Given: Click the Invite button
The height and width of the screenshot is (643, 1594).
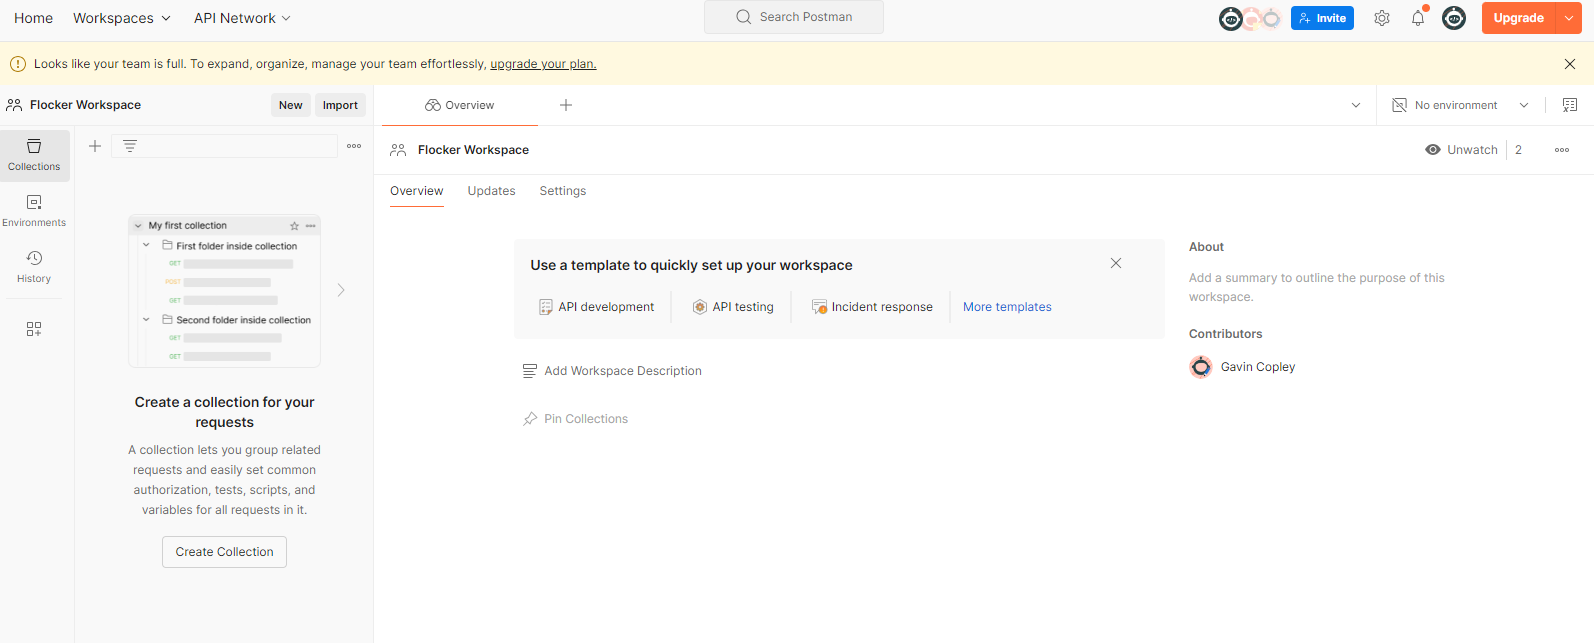Looking at the screenshot, I should click(x=1322, y=18).
